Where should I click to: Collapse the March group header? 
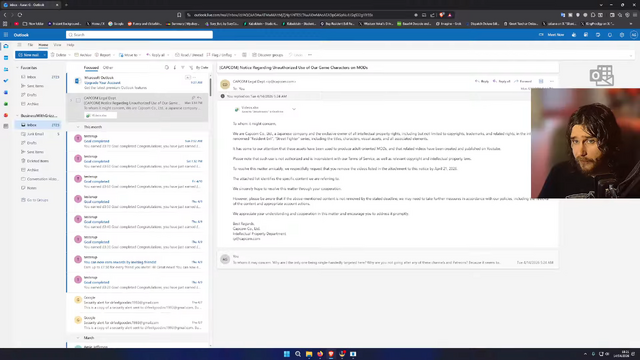pyautogui.click(x=78, y=338)
